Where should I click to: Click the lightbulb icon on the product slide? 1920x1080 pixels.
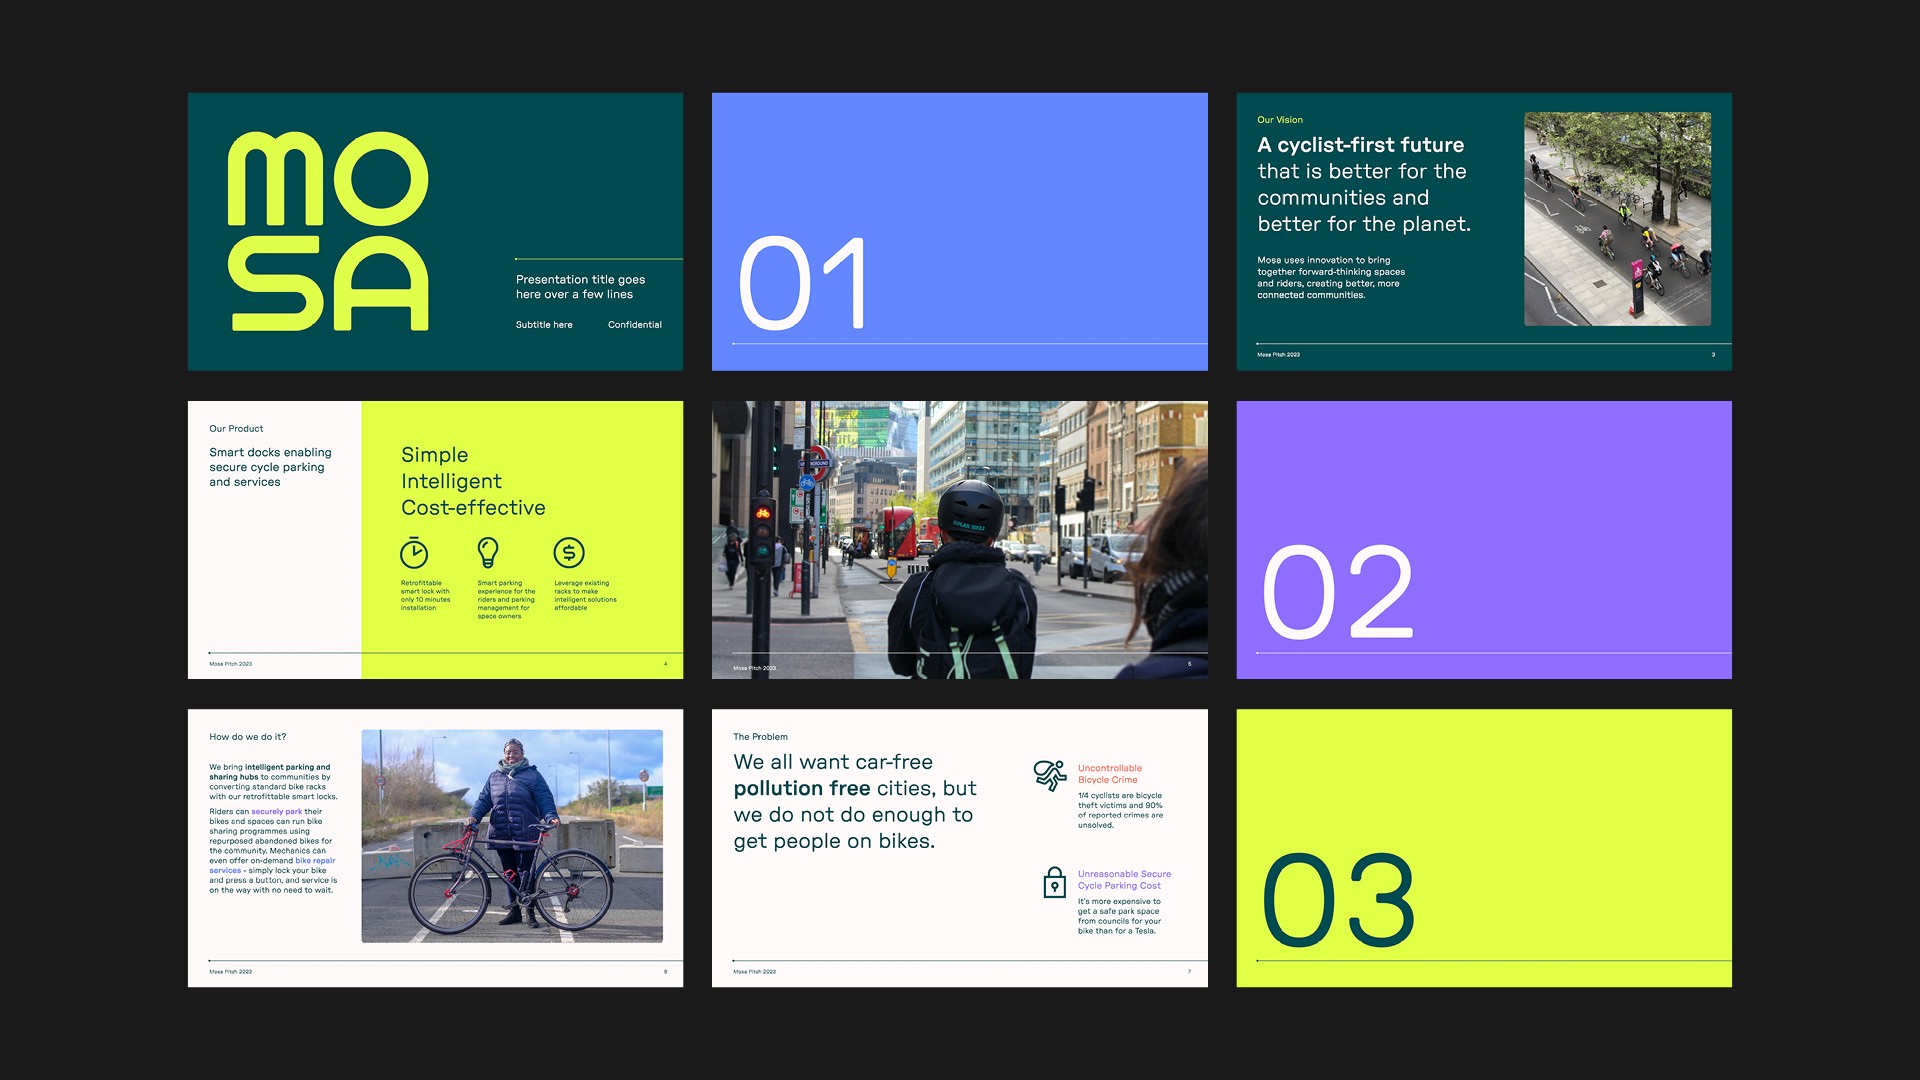(488, 552)
